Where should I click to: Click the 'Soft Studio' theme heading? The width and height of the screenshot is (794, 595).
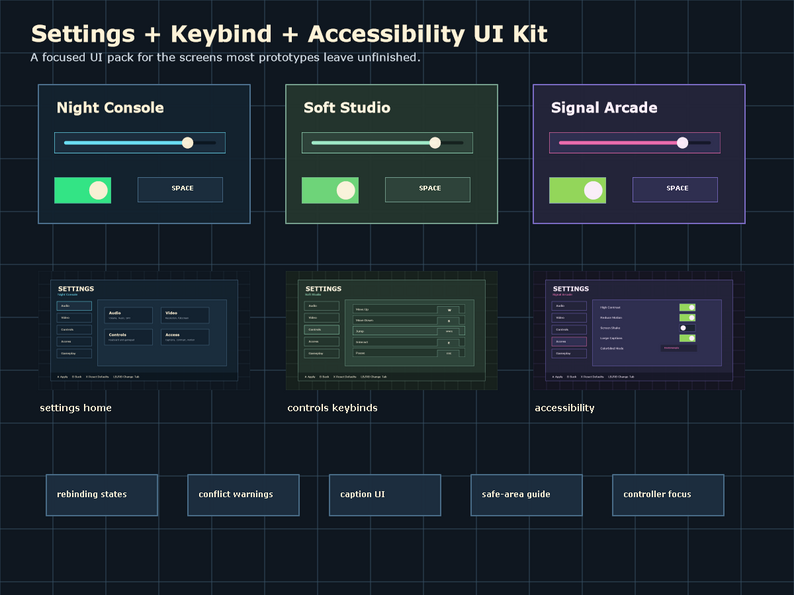point(347,107)
